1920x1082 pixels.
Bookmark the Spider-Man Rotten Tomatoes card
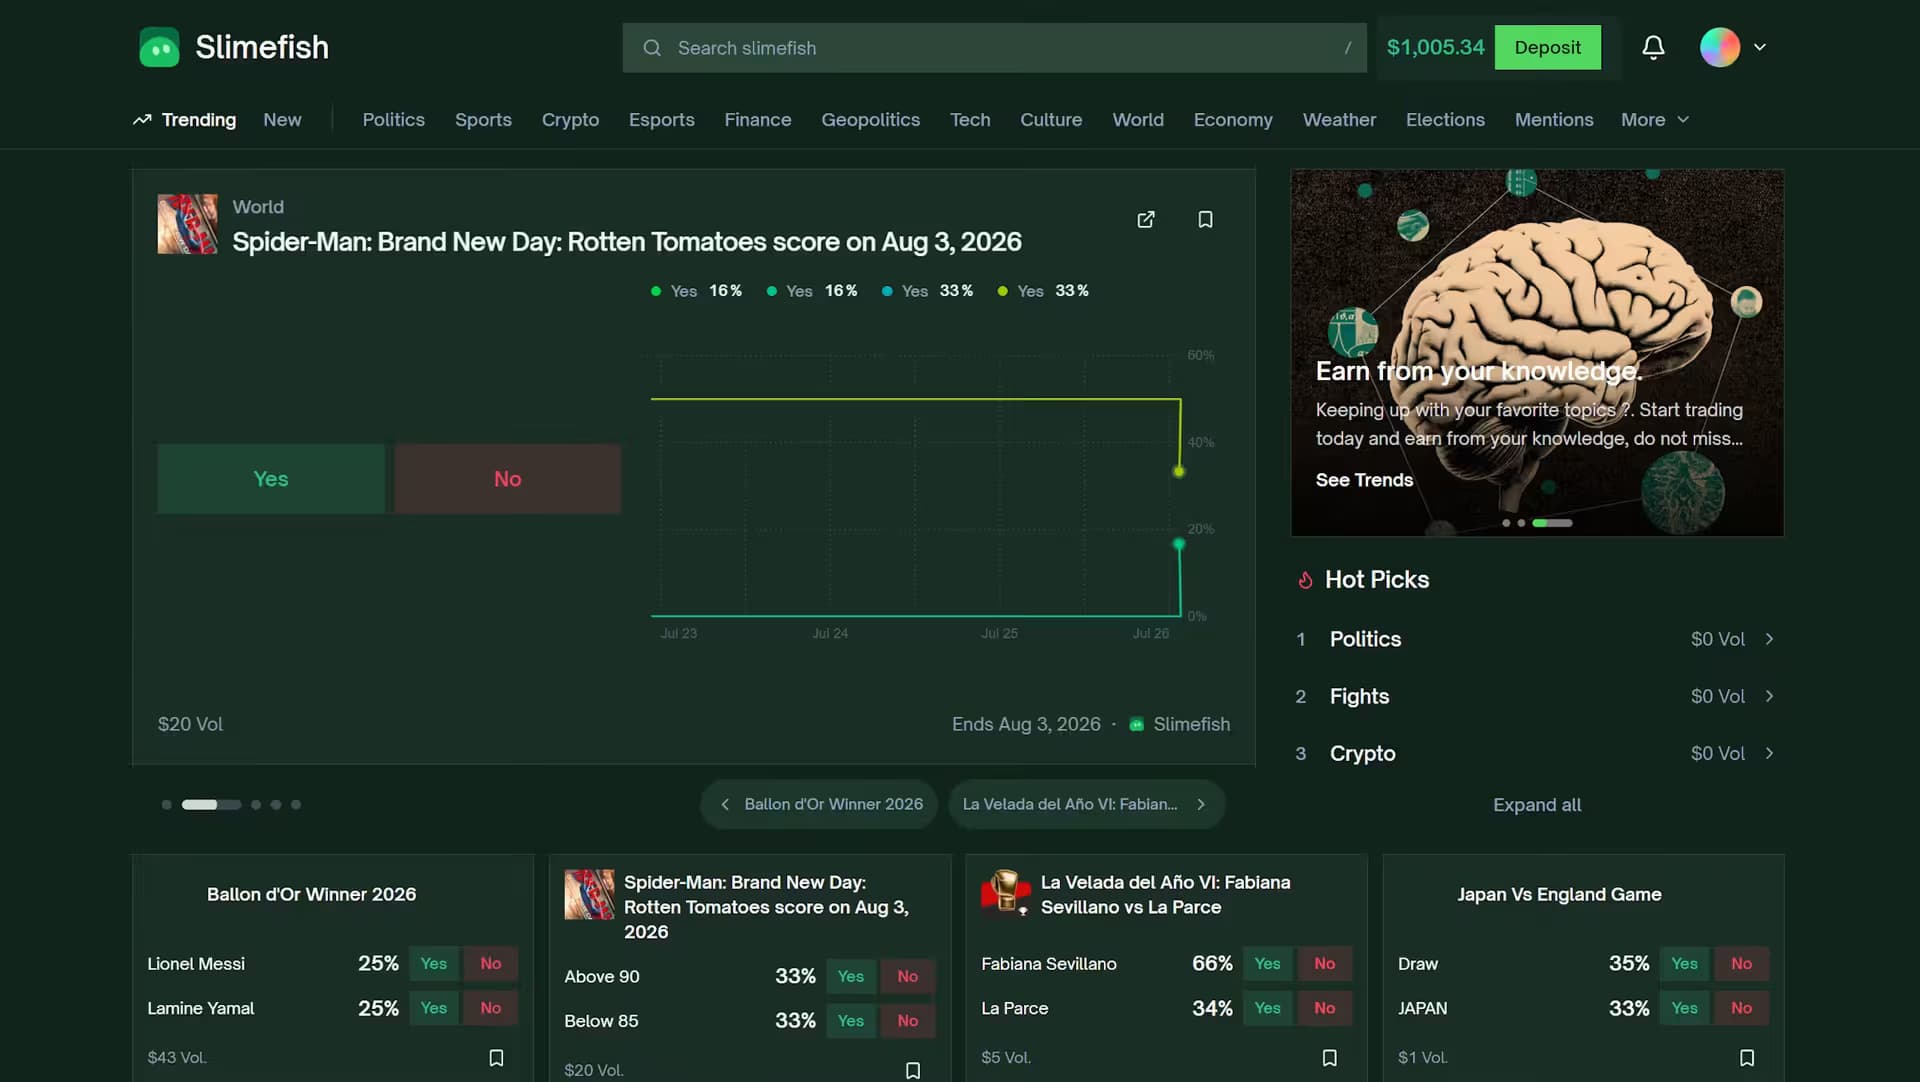(x=912, y=1070)
